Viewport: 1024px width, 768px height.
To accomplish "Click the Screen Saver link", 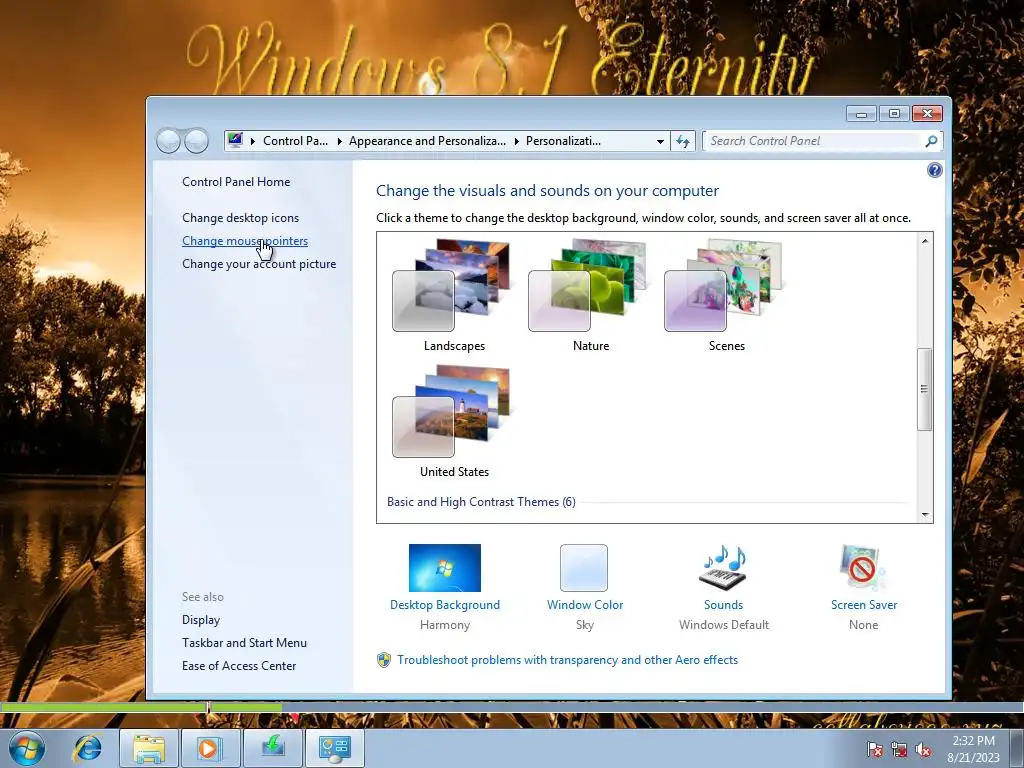I will tap(863, 605).
